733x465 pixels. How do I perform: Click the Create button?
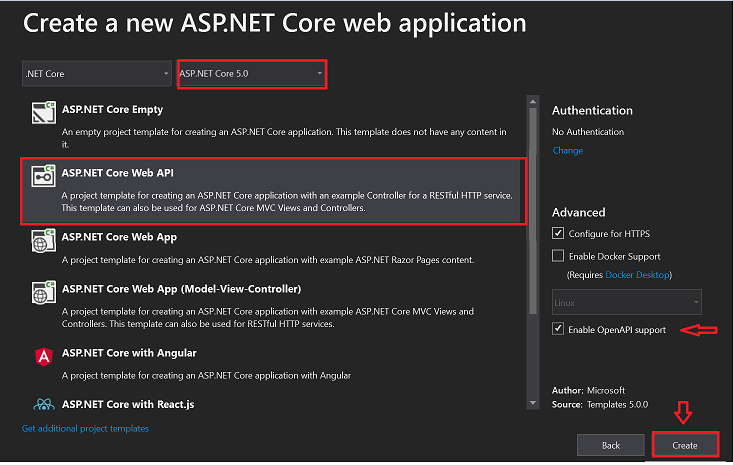pyautogui.click(x=685, y=445)
